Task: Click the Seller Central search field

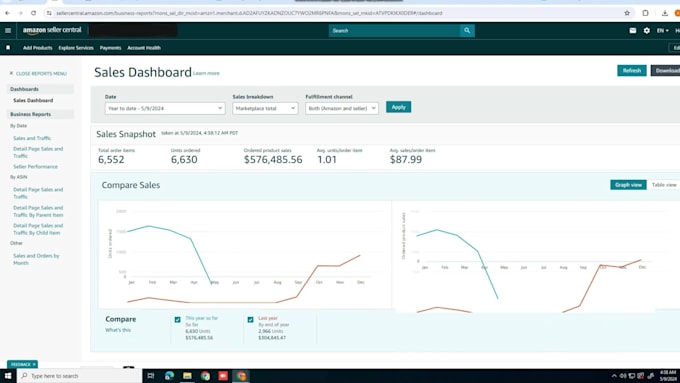Action: tap(394, 30)
